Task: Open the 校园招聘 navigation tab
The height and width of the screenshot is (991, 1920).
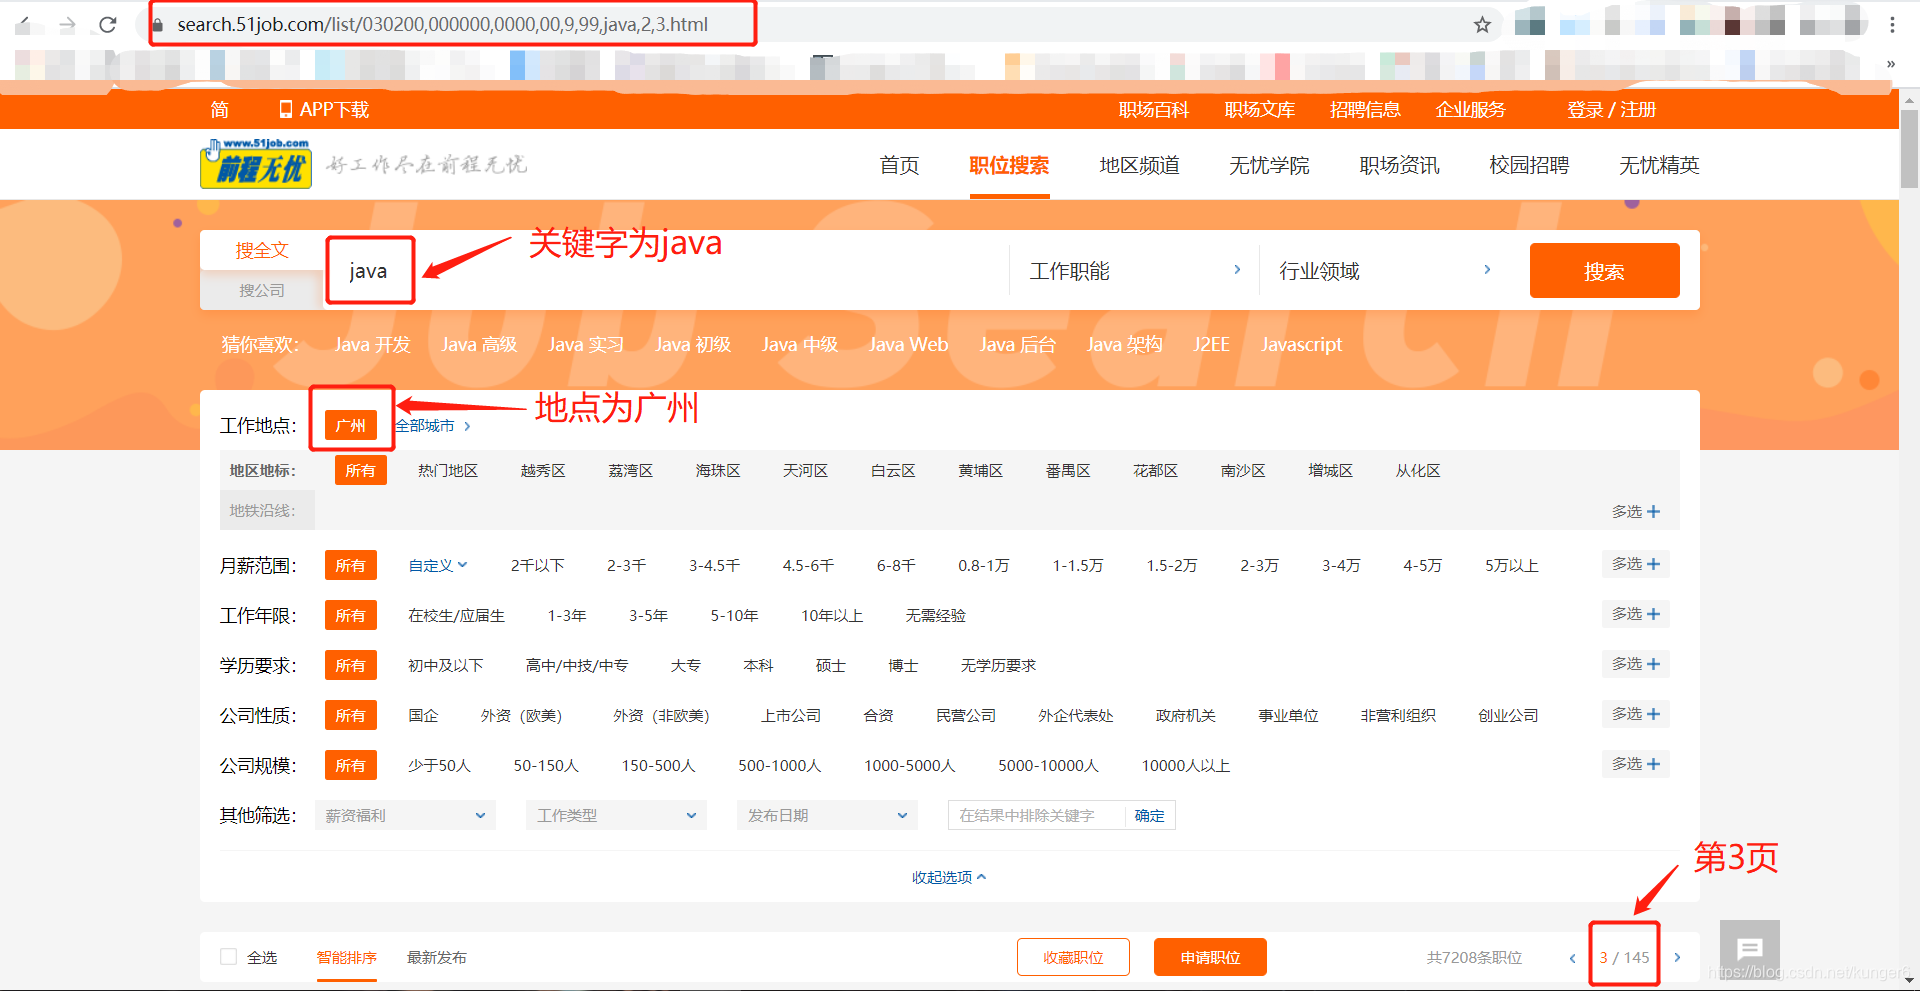Action: pos(1529,165)
